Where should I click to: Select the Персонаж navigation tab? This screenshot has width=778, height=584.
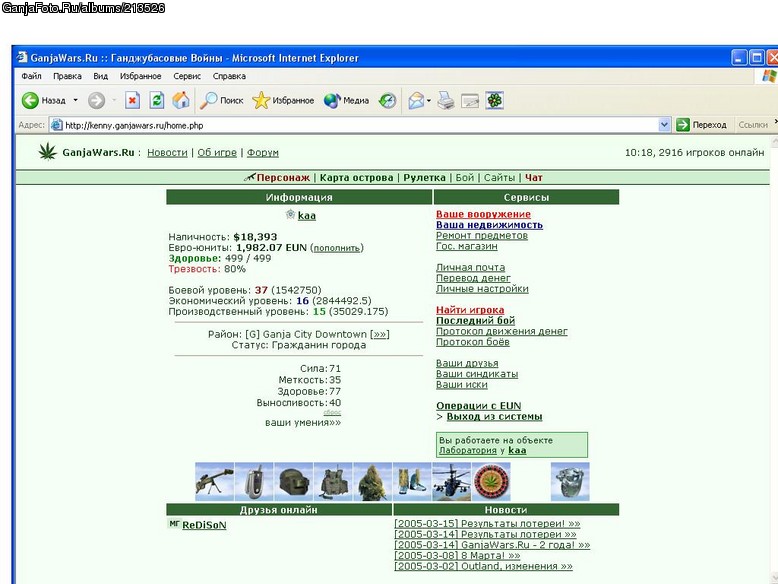(x=283, y=178)
